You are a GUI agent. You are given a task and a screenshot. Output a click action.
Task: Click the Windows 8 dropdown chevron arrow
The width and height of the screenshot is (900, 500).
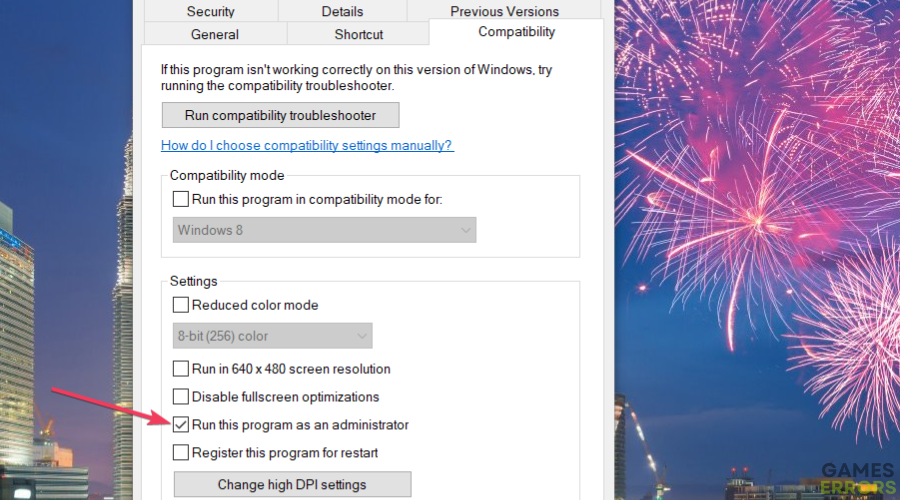[x=465, y=230]
